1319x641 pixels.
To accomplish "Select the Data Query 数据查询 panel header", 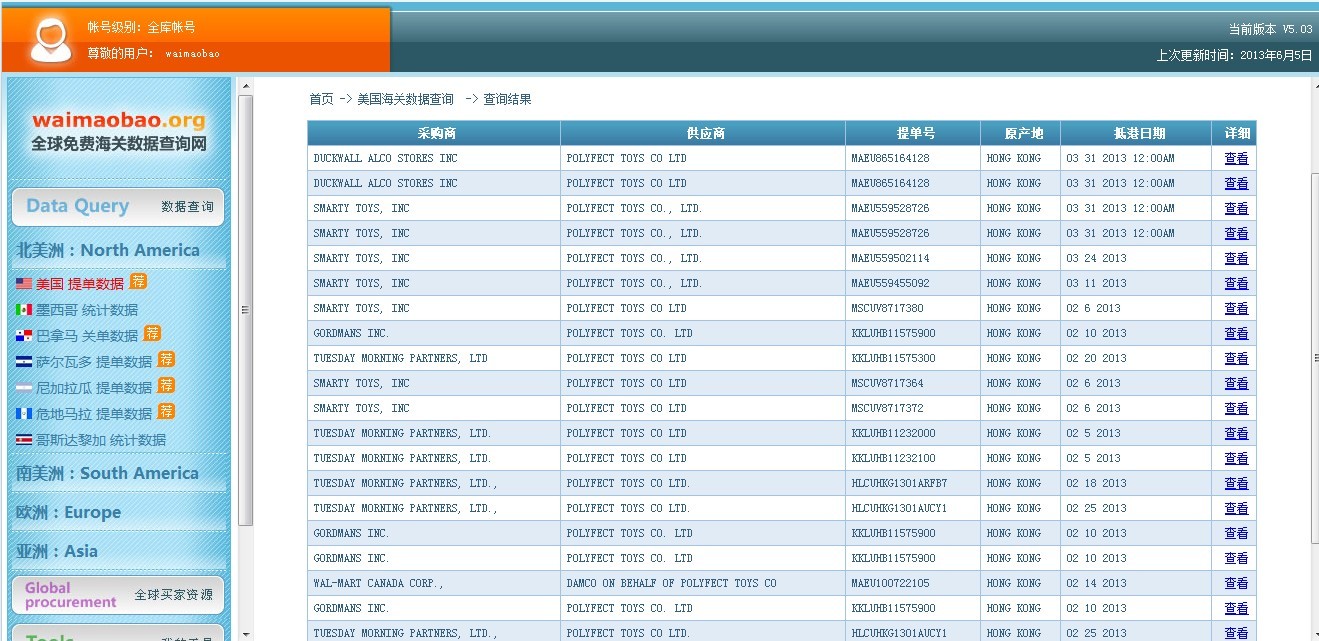I will tap(118, 207).
